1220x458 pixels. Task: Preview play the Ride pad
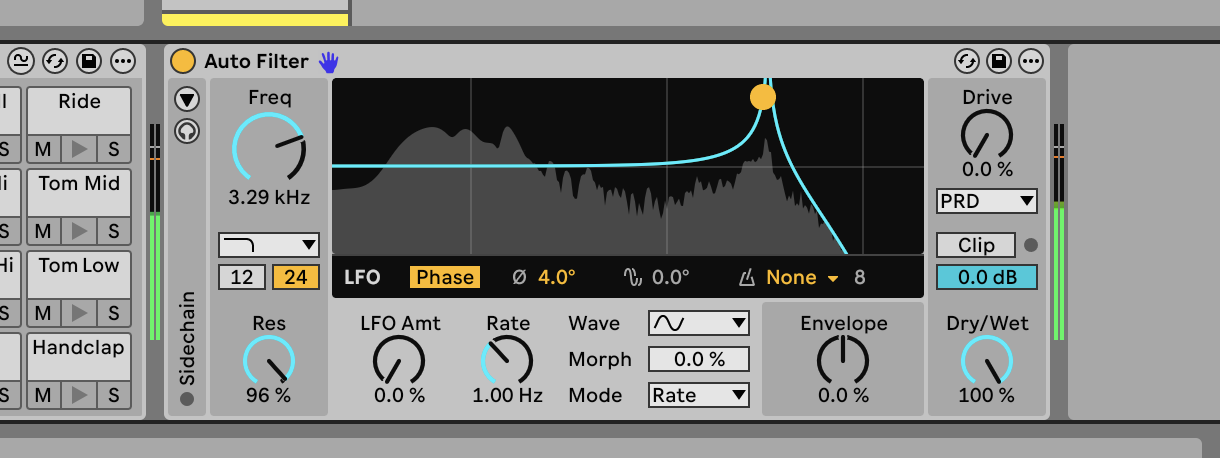click(x=78, y=149)
